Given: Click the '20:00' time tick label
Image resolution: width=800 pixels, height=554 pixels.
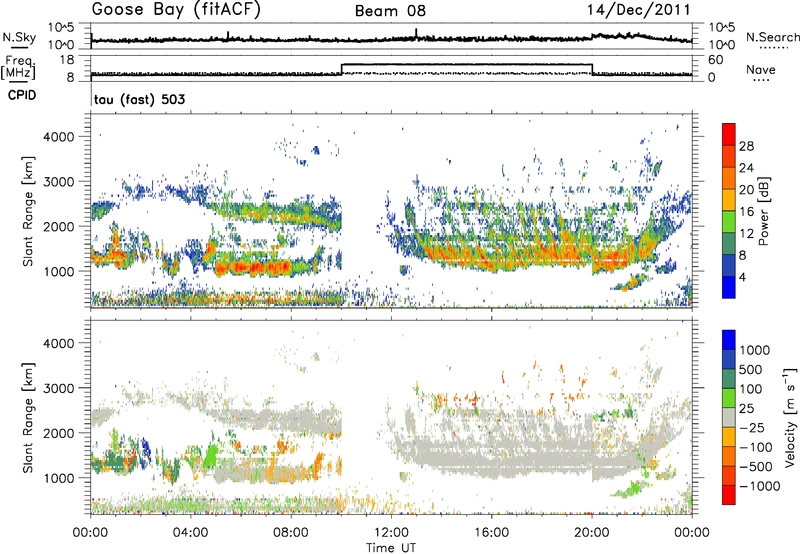Looking at the screenshot, I should pyautogui.click(x=592, y=533).
